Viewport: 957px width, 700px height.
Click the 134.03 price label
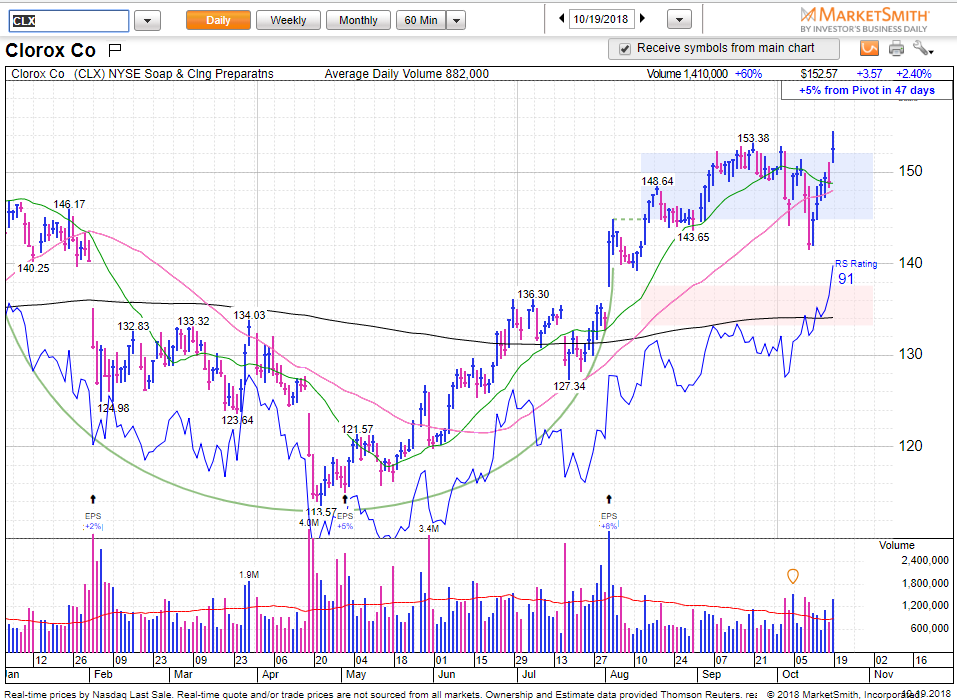pyautogui.click(x=250, y=316)
